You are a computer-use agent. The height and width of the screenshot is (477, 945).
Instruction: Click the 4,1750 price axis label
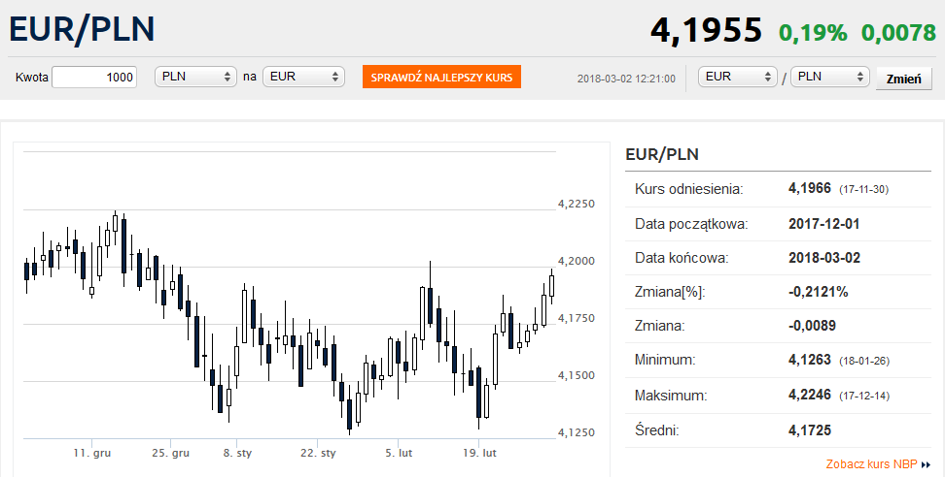576,318
